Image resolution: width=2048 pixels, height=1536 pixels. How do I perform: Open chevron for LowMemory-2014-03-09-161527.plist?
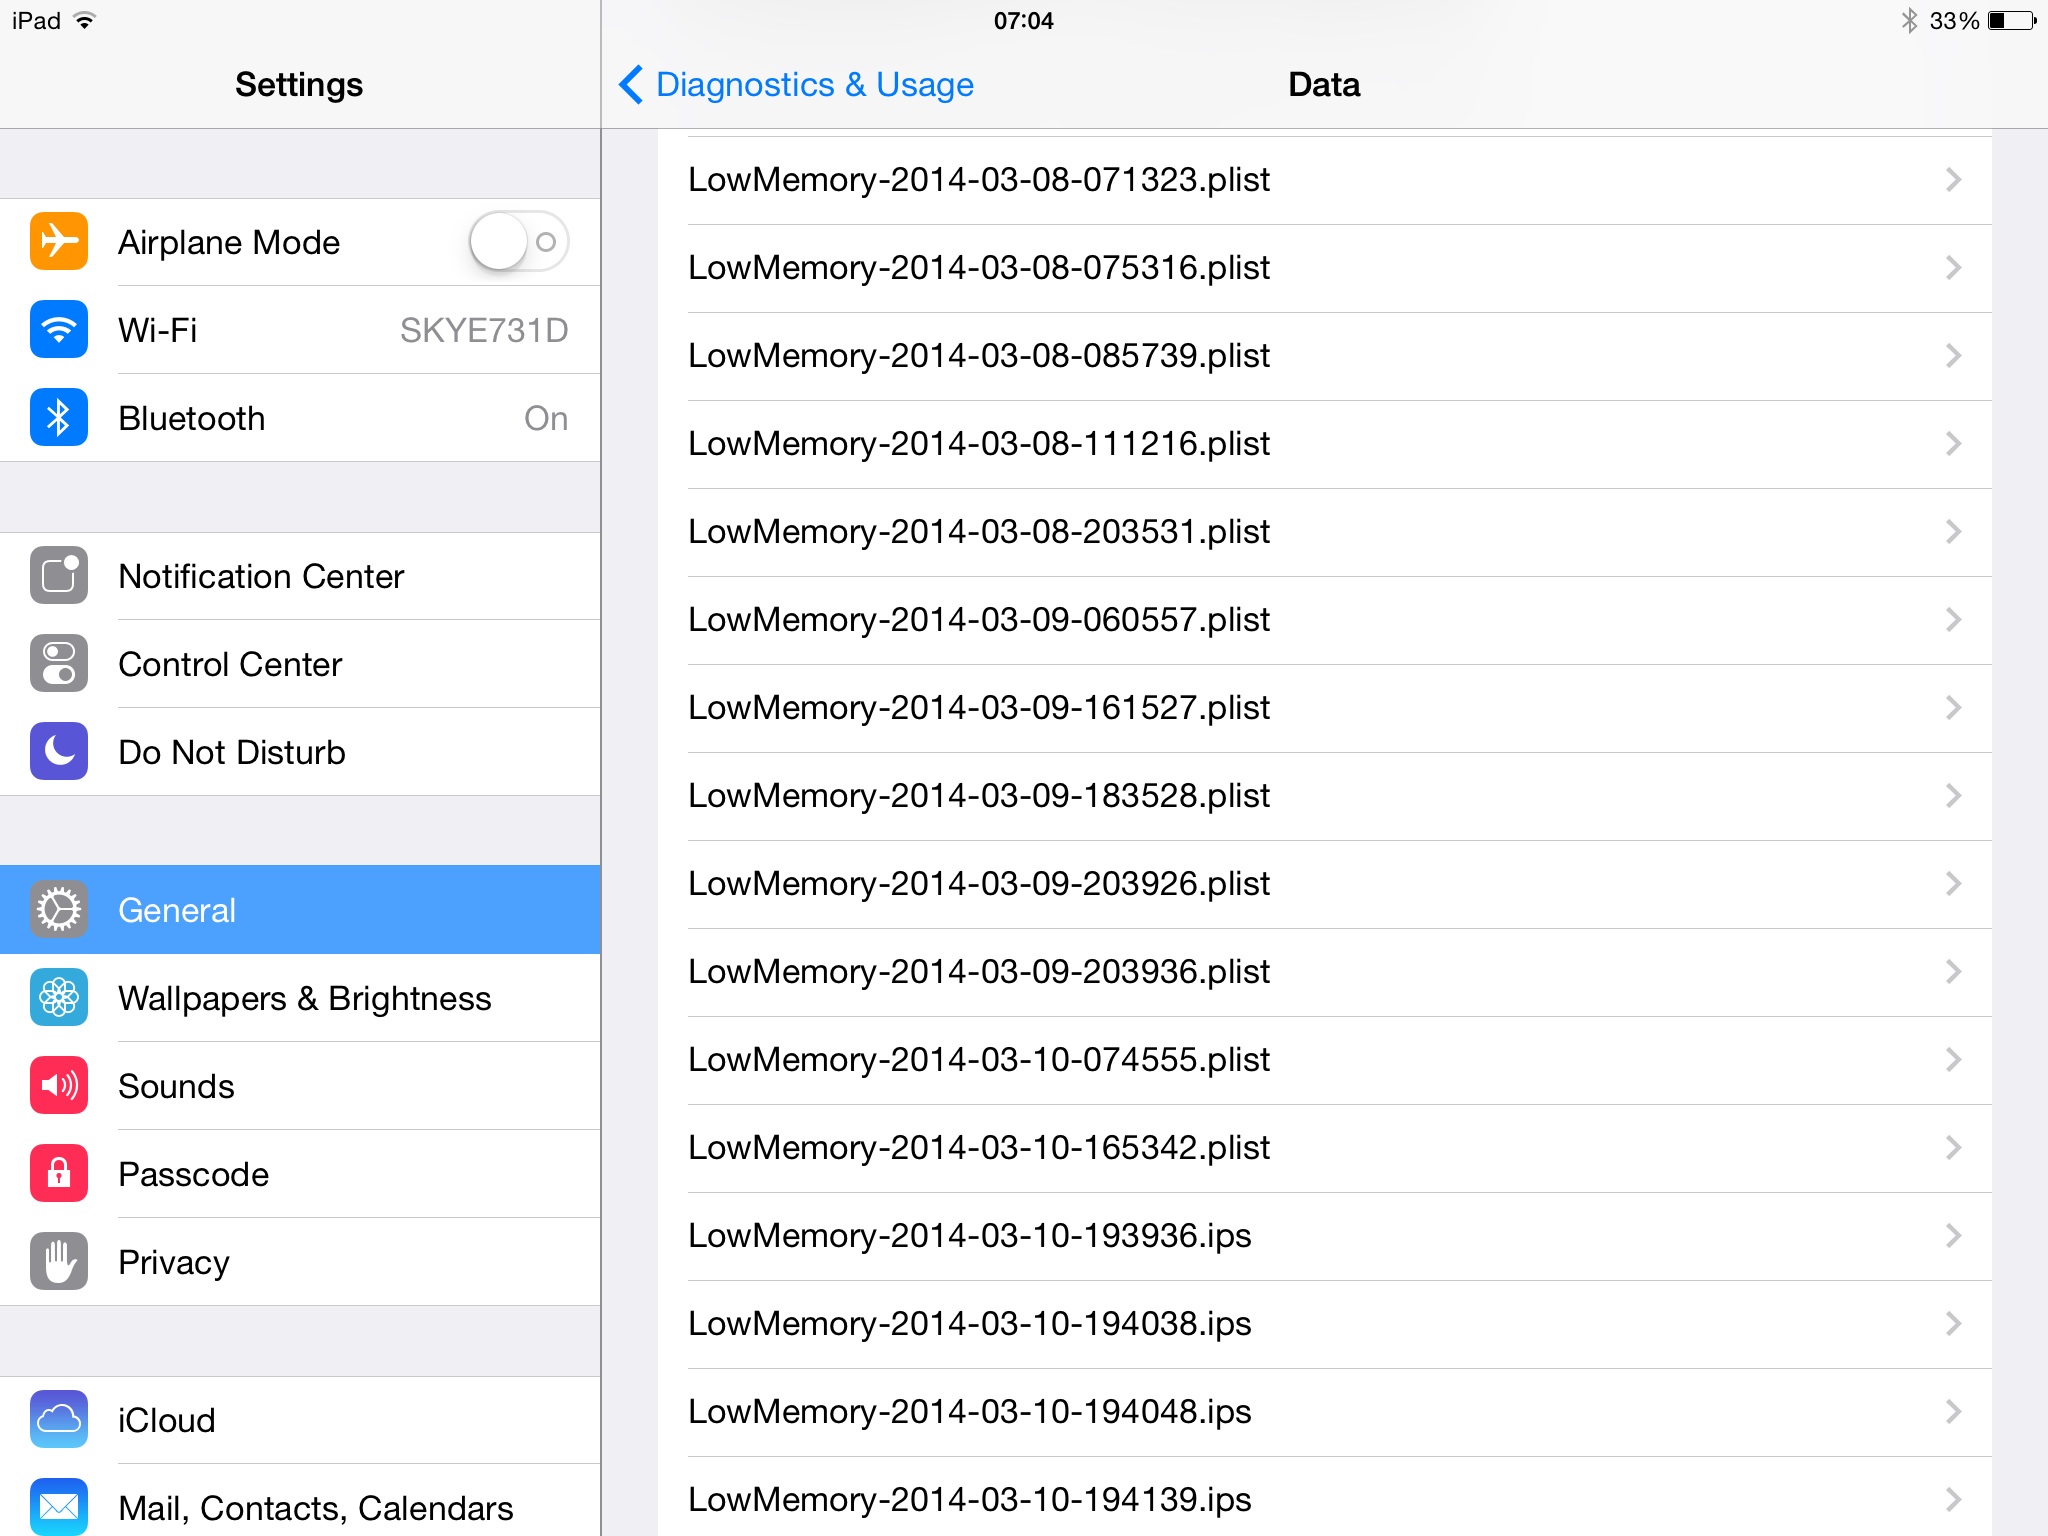pos(1953,708)
